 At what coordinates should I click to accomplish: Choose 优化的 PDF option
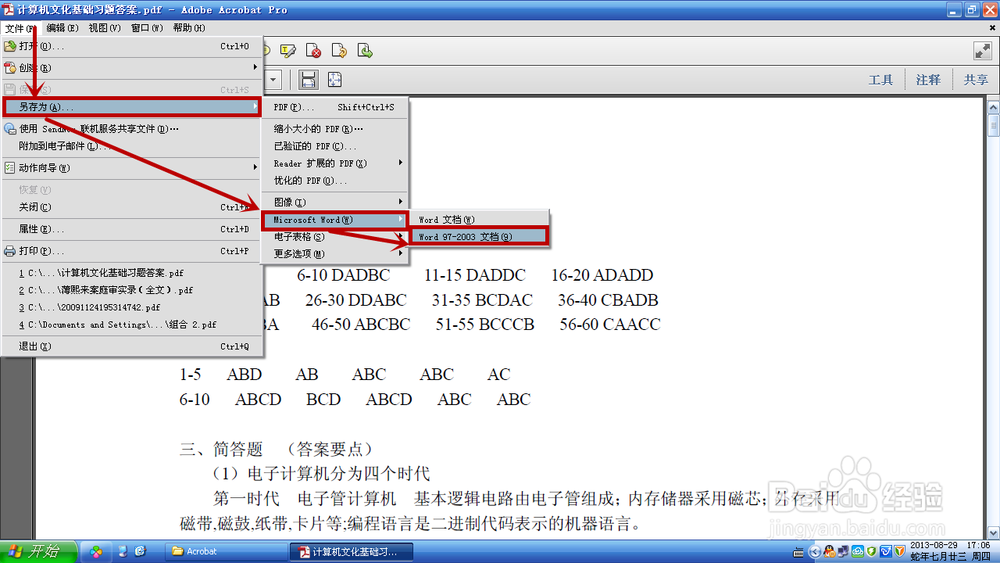tap(335, 180)
